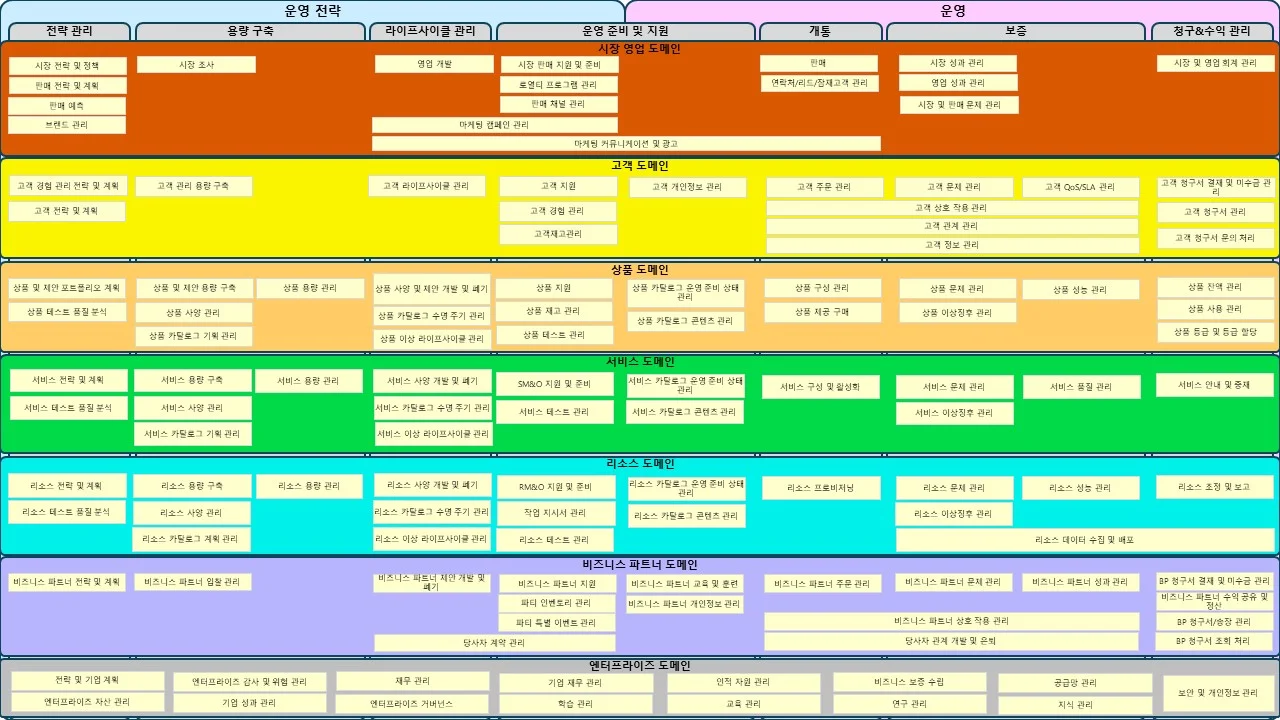Image resolution: width=1280 pixels, height=720 pixels.
Task: Open the 고객 지원 process box
Action: pos(556,185)
